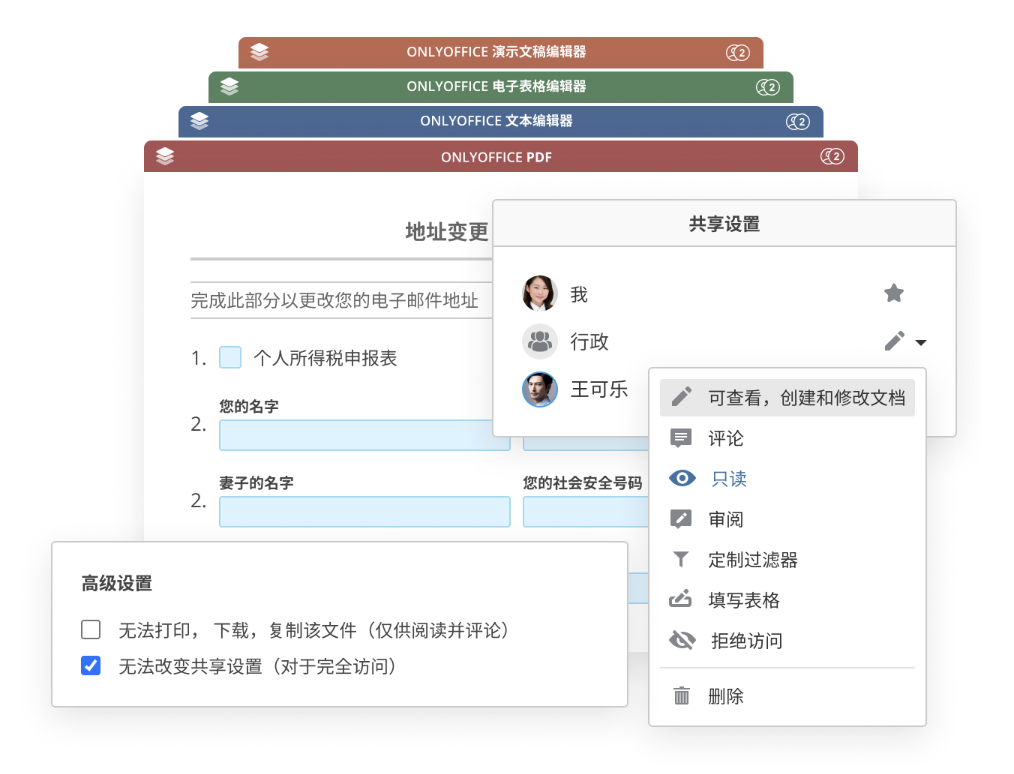This screenshot has width=1014, height=774.
Task: Click the 王可乐 avatar
Action: tap(539, 389)
